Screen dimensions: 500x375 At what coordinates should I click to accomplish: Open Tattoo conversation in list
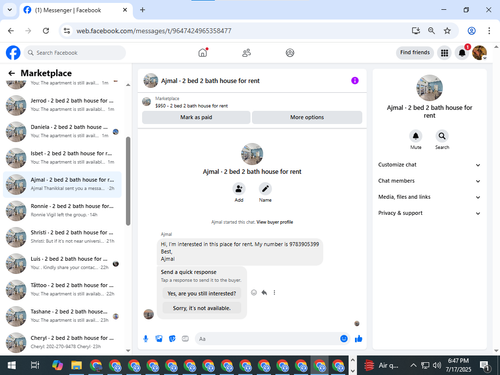coord(62,289)
